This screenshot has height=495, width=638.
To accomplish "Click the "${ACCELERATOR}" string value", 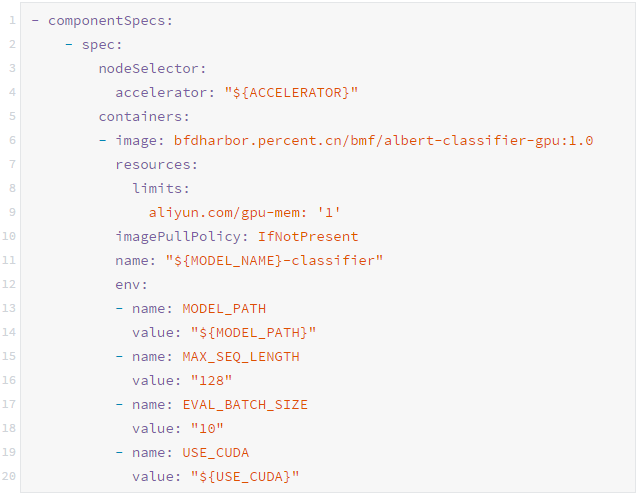I will click(x=291, y=92).
